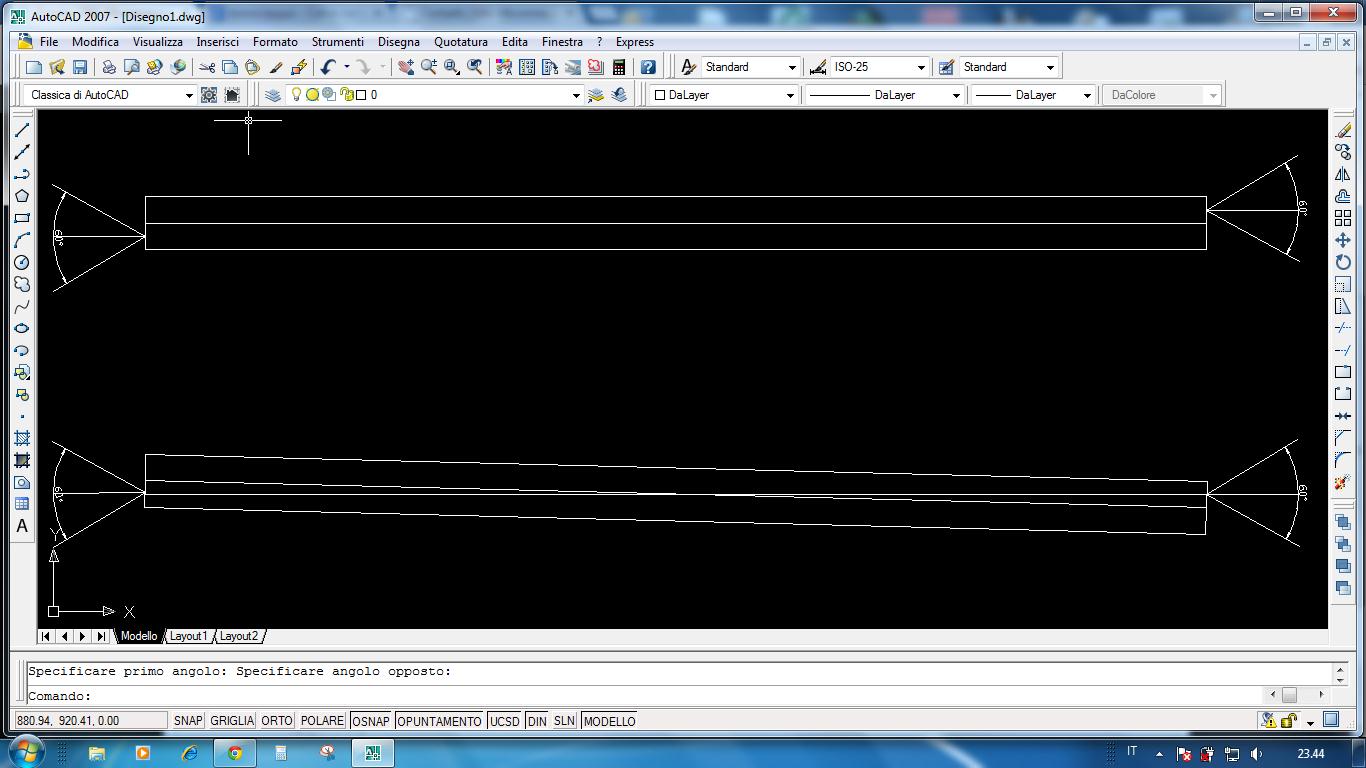Screen dimensions: 1366x768
Task: Open Layer Properties Manager icon
Action: click(273, 95)
